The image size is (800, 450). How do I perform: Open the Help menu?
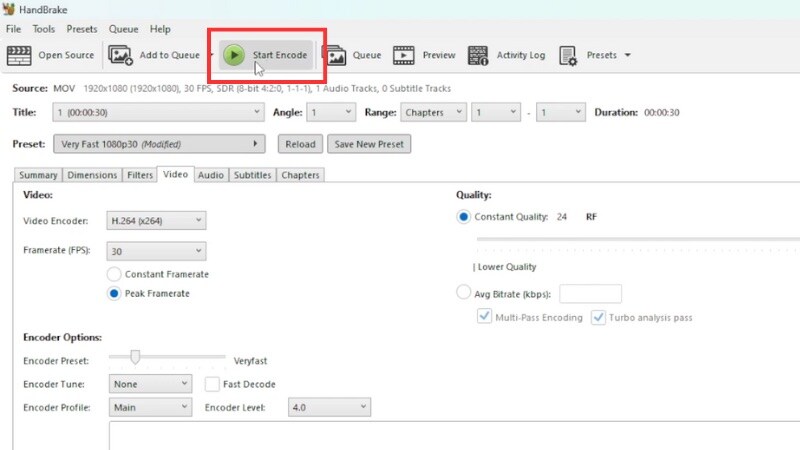point(160,29)
